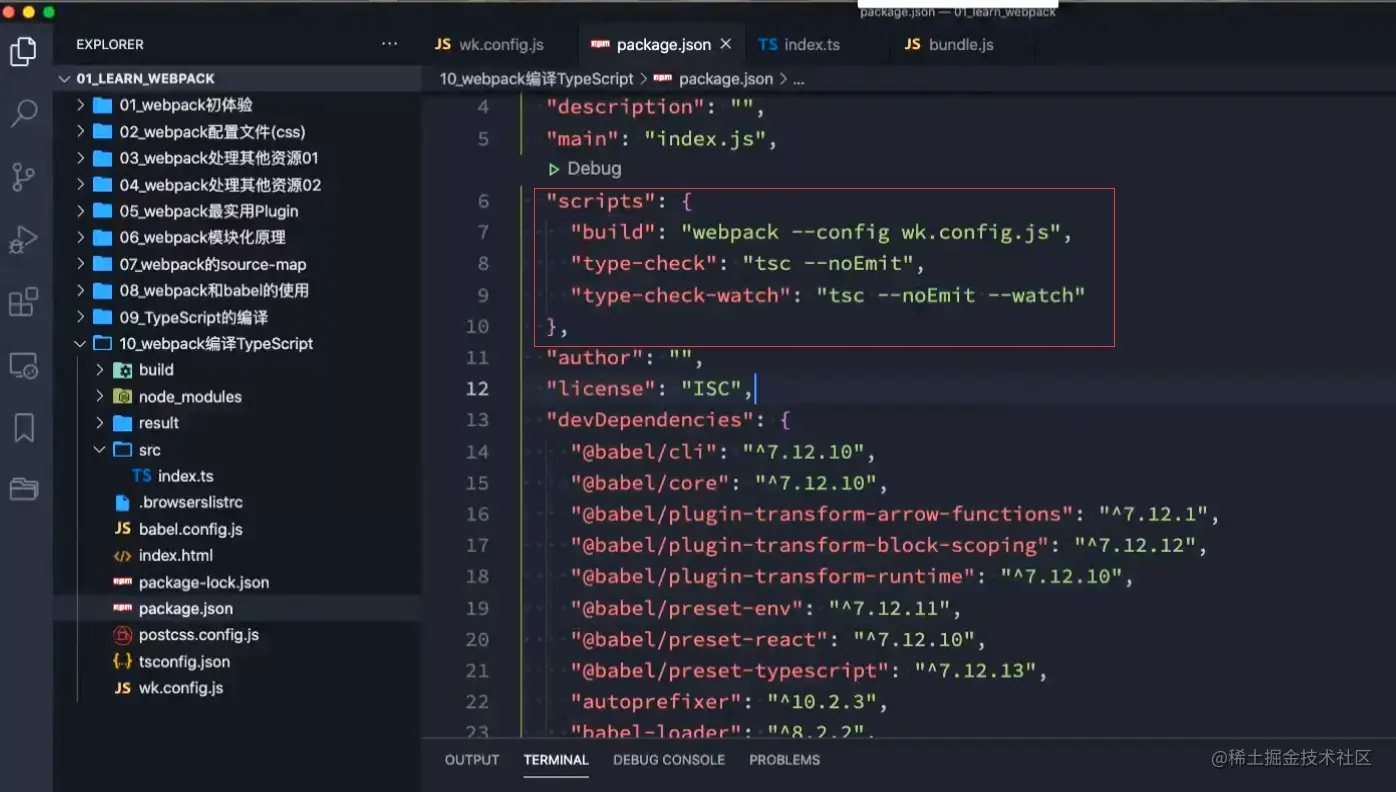Close the package.json editor tab
Screen dimensions: 1396x792
[x=726, y=44]
